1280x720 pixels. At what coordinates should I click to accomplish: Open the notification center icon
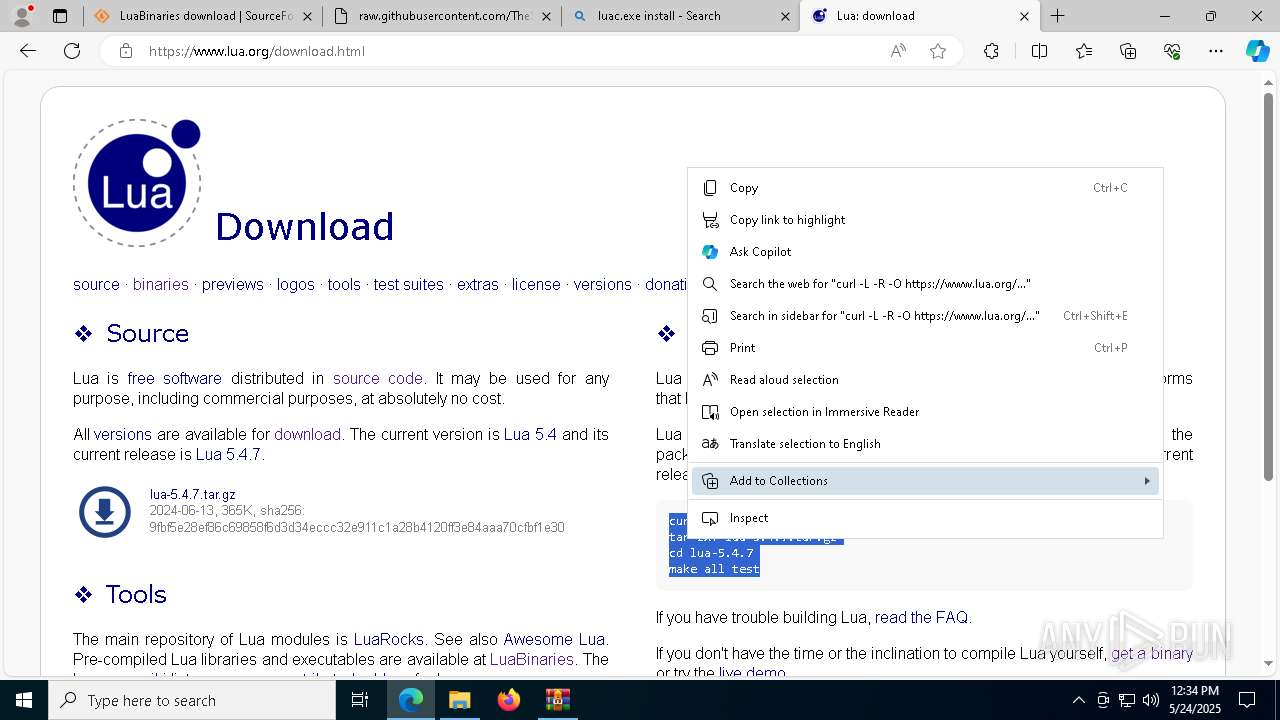pyautogui.click(x=1247, y=700)
